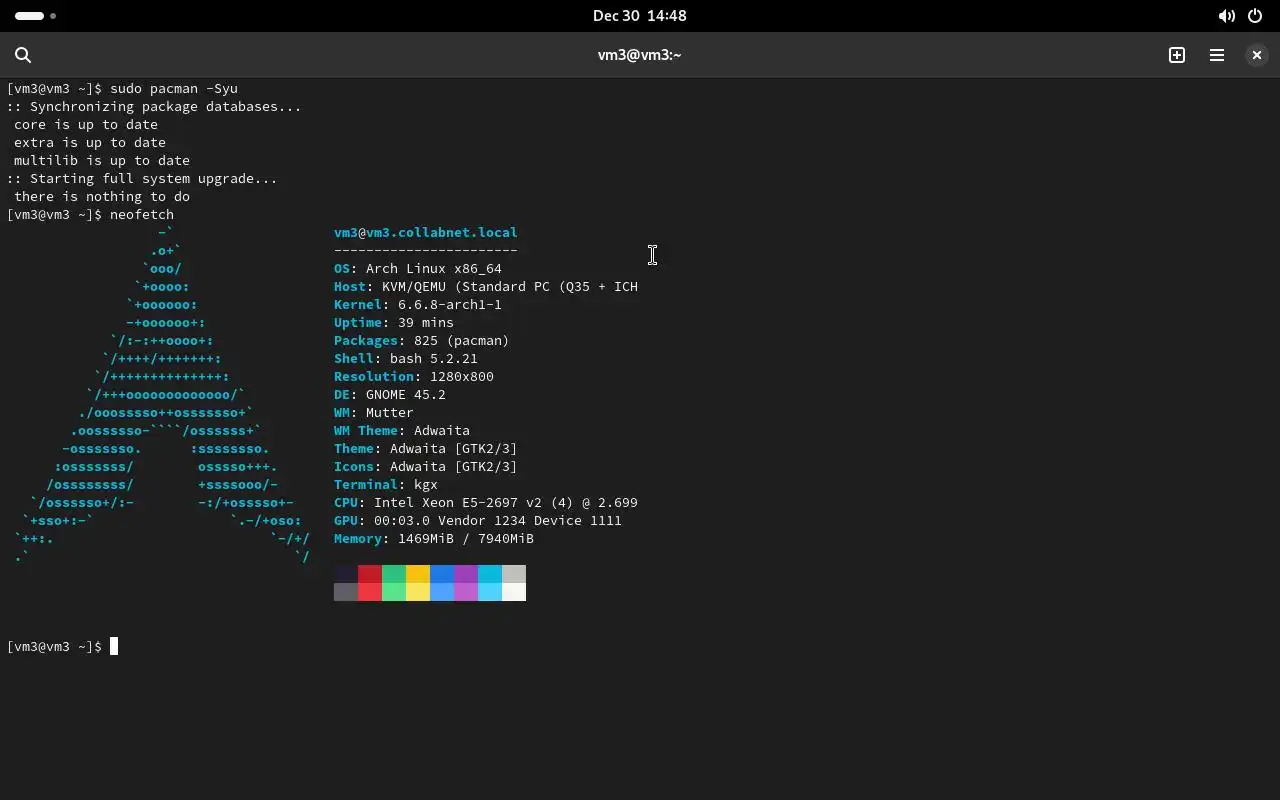Viewport: 1280px width, 800px height.
Task: Click 'there is nothing to do' line
Action: (x=102, y=196)
